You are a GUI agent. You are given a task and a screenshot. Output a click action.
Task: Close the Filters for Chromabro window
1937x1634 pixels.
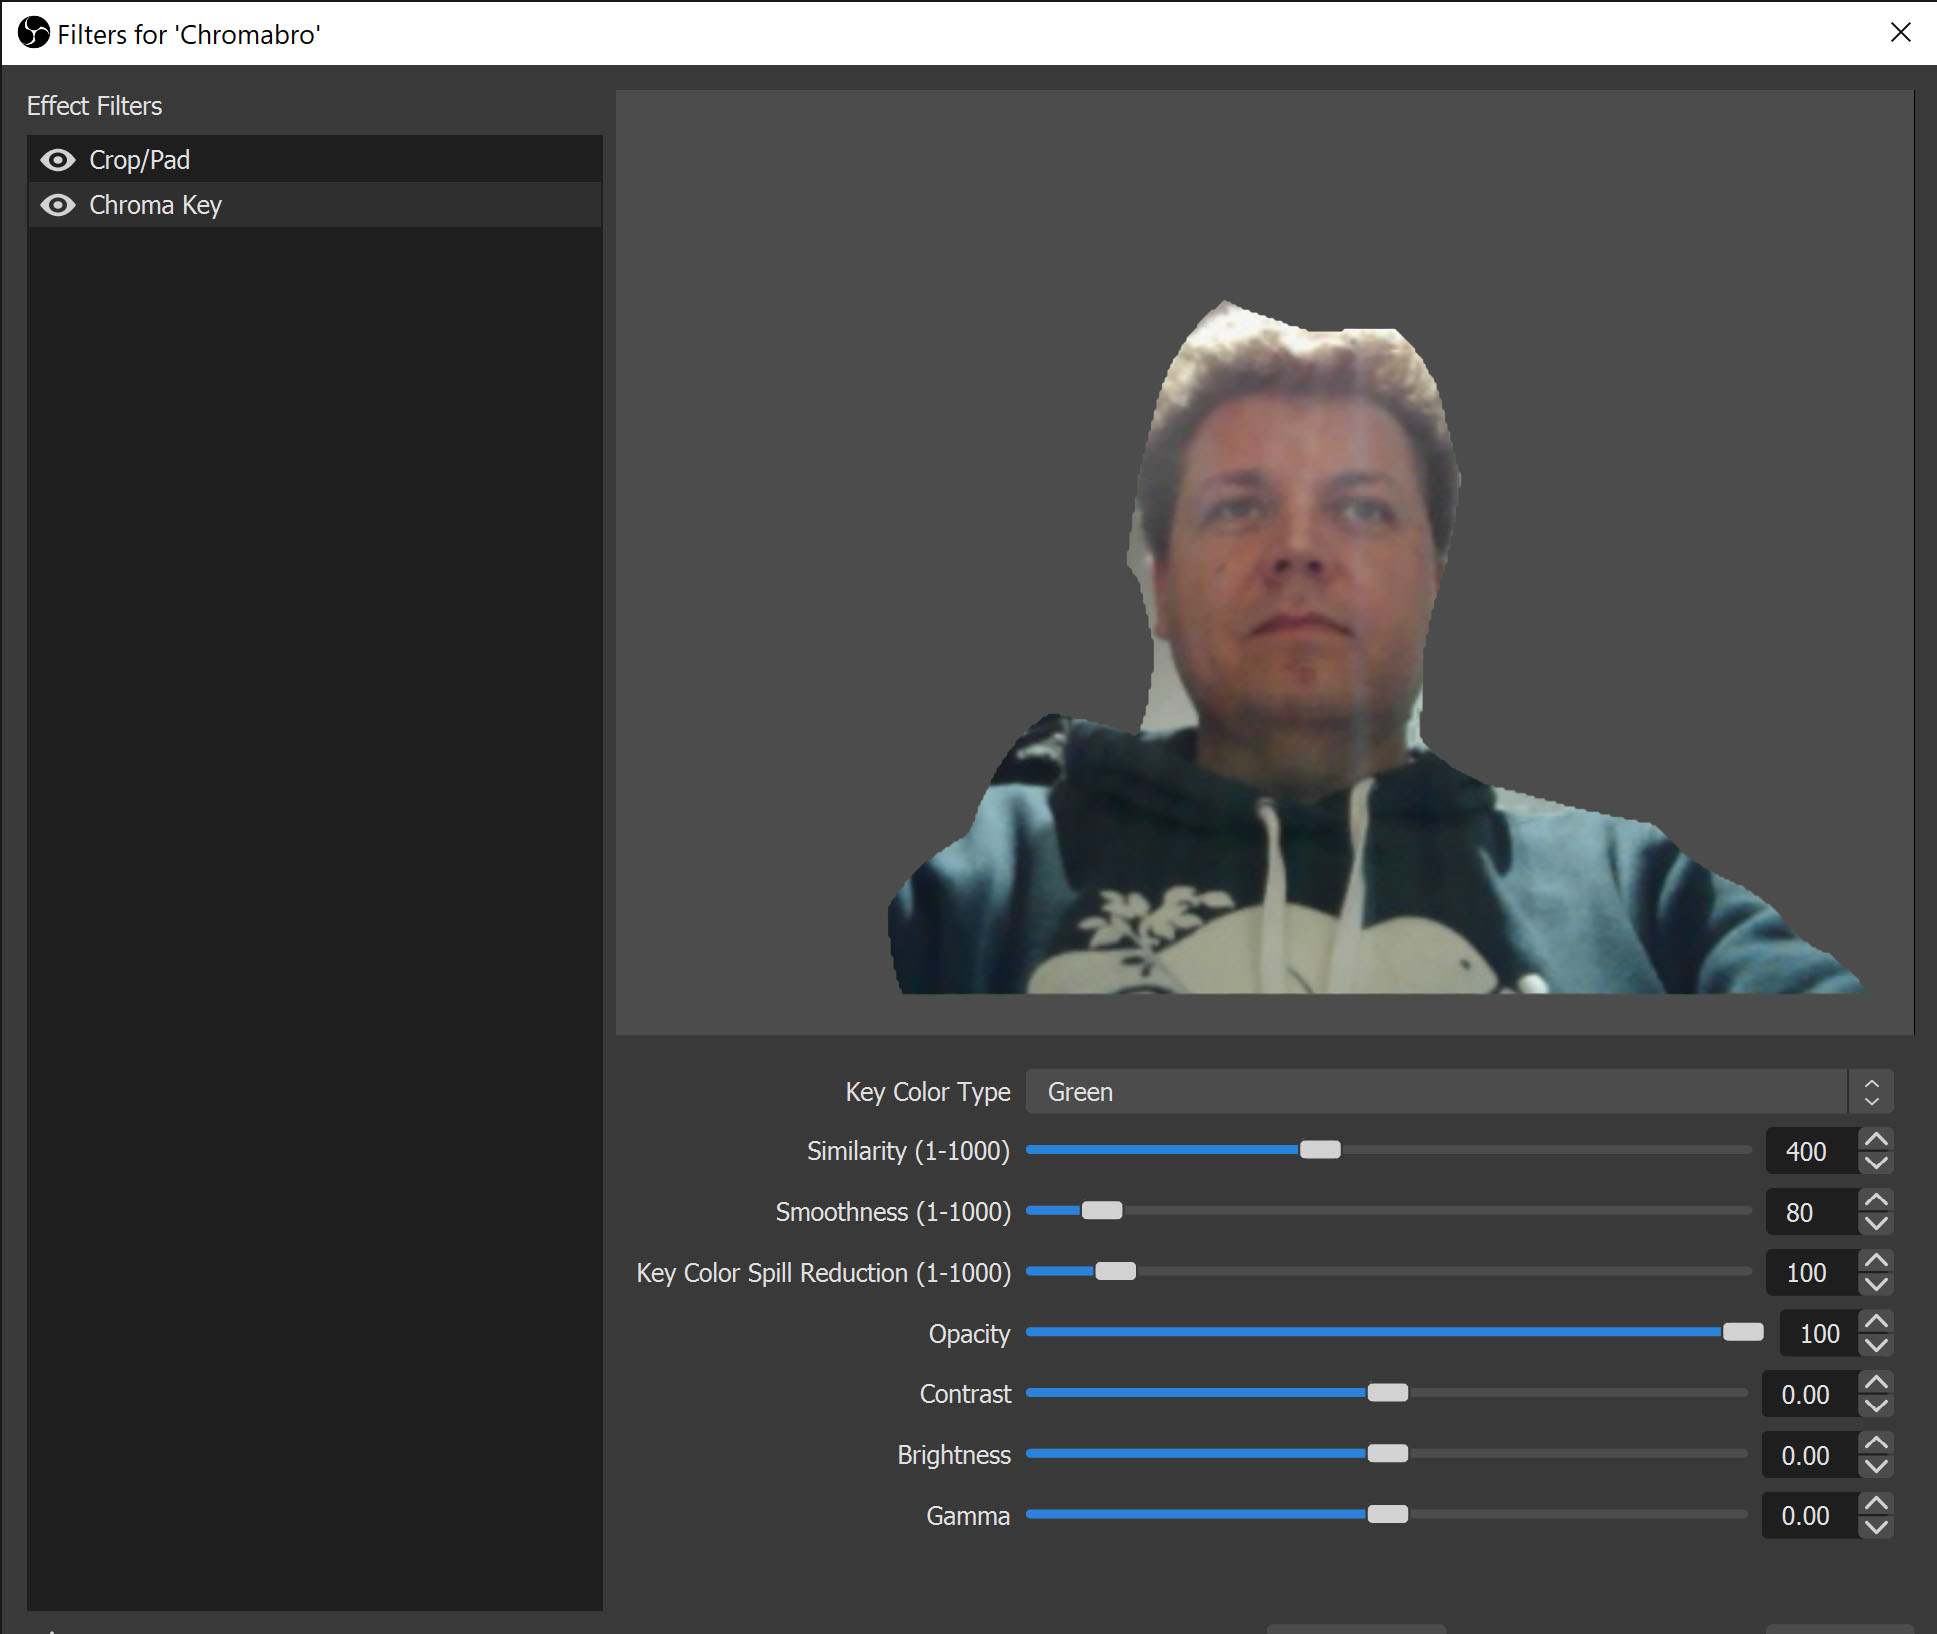tap(1901, 33)
